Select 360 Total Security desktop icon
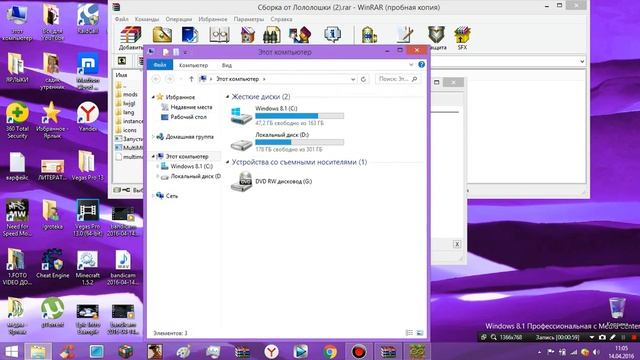The width and height of the screenshot is (640, 360). (17, 120)
